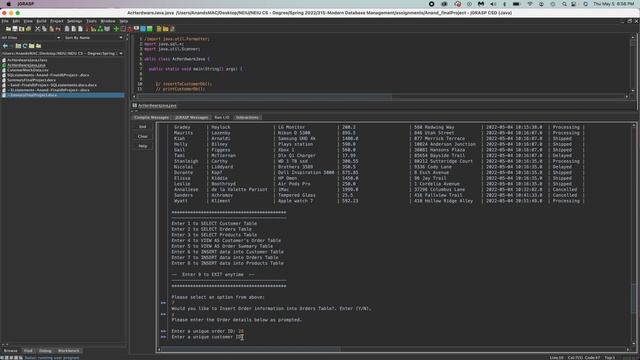Open the Project menu
Viewport: 640px width, 360px height.
click(x=57, y=21)
